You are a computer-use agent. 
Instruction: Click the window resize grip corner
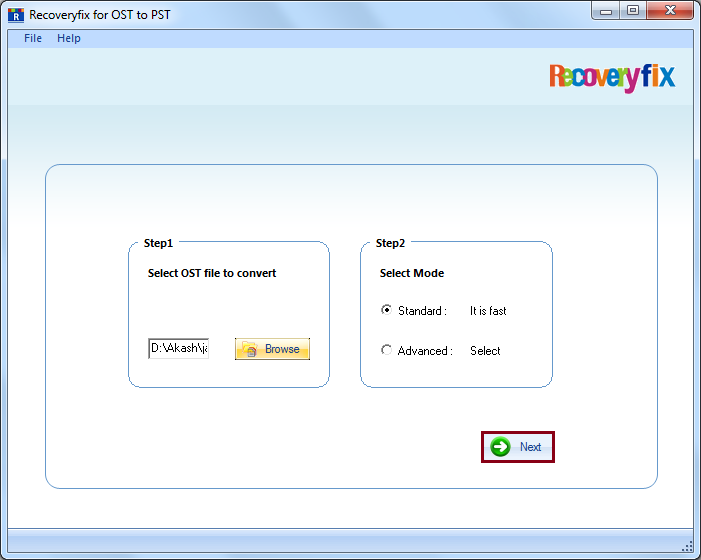click(687, 547)
